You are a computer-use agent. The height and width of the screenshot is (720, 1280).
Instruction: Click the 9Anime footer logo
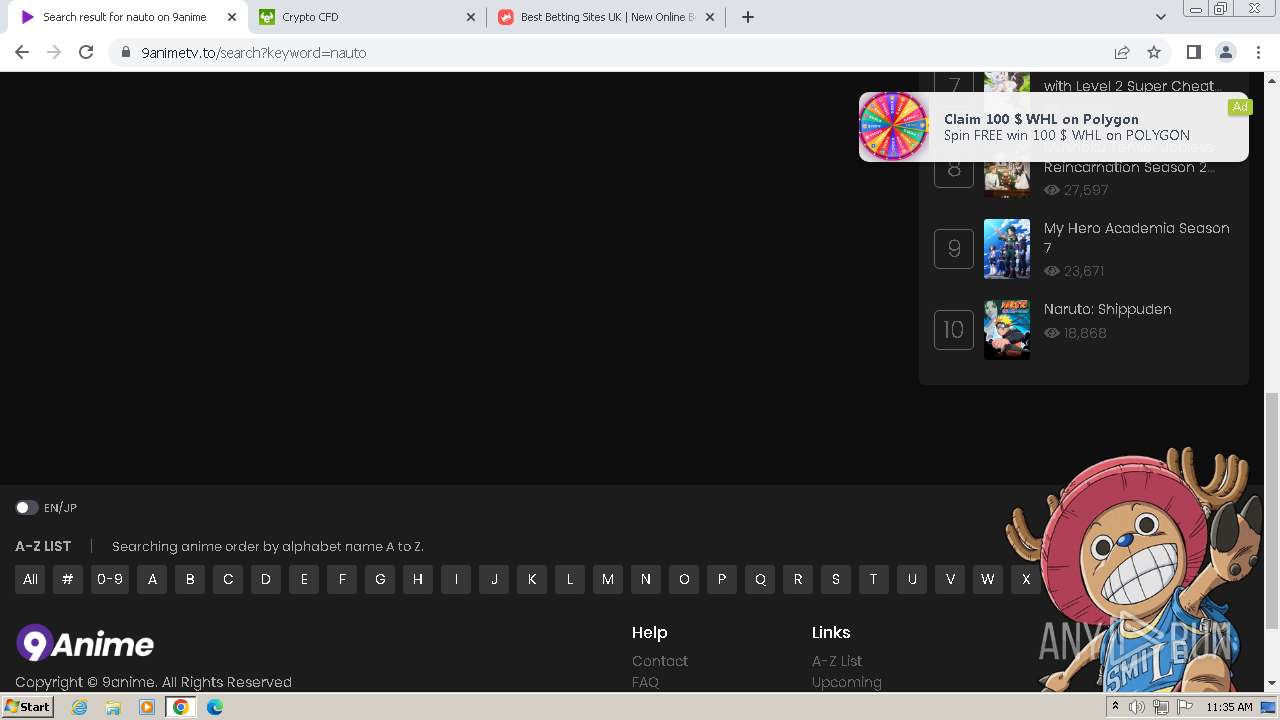click(x=85, y=643)
